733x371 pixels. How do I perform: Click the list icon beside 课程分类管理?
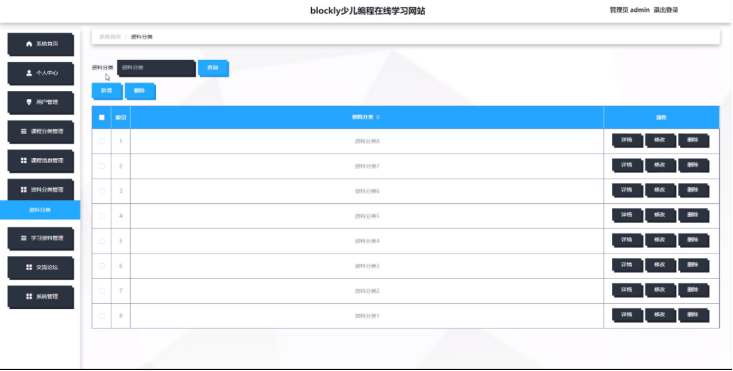(x=24, y=131)
